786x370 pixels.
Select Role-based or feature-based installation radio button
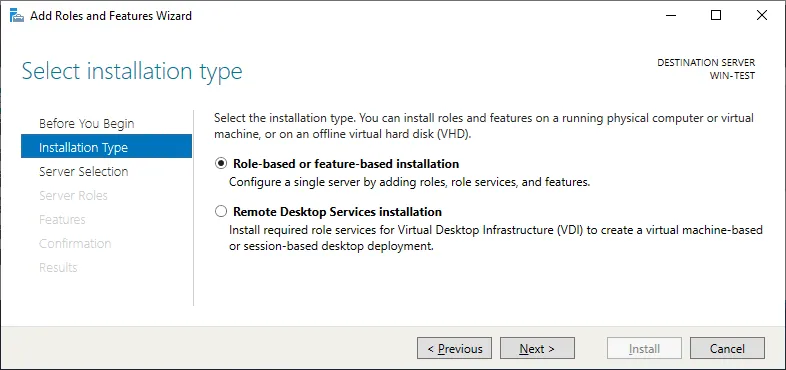(x=220, y=163)
